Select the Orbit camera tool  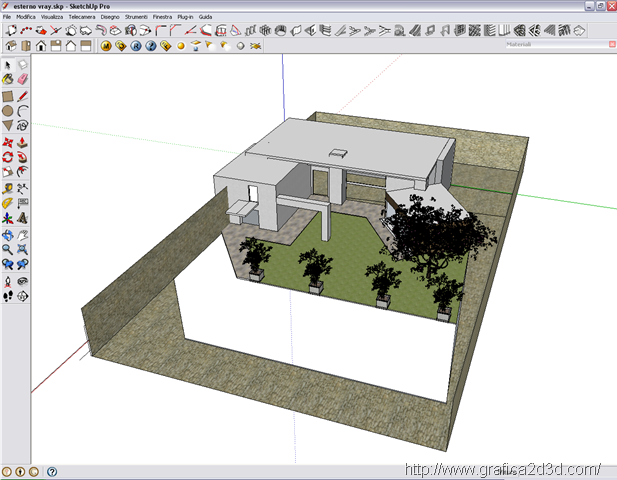tap(8, 234)
